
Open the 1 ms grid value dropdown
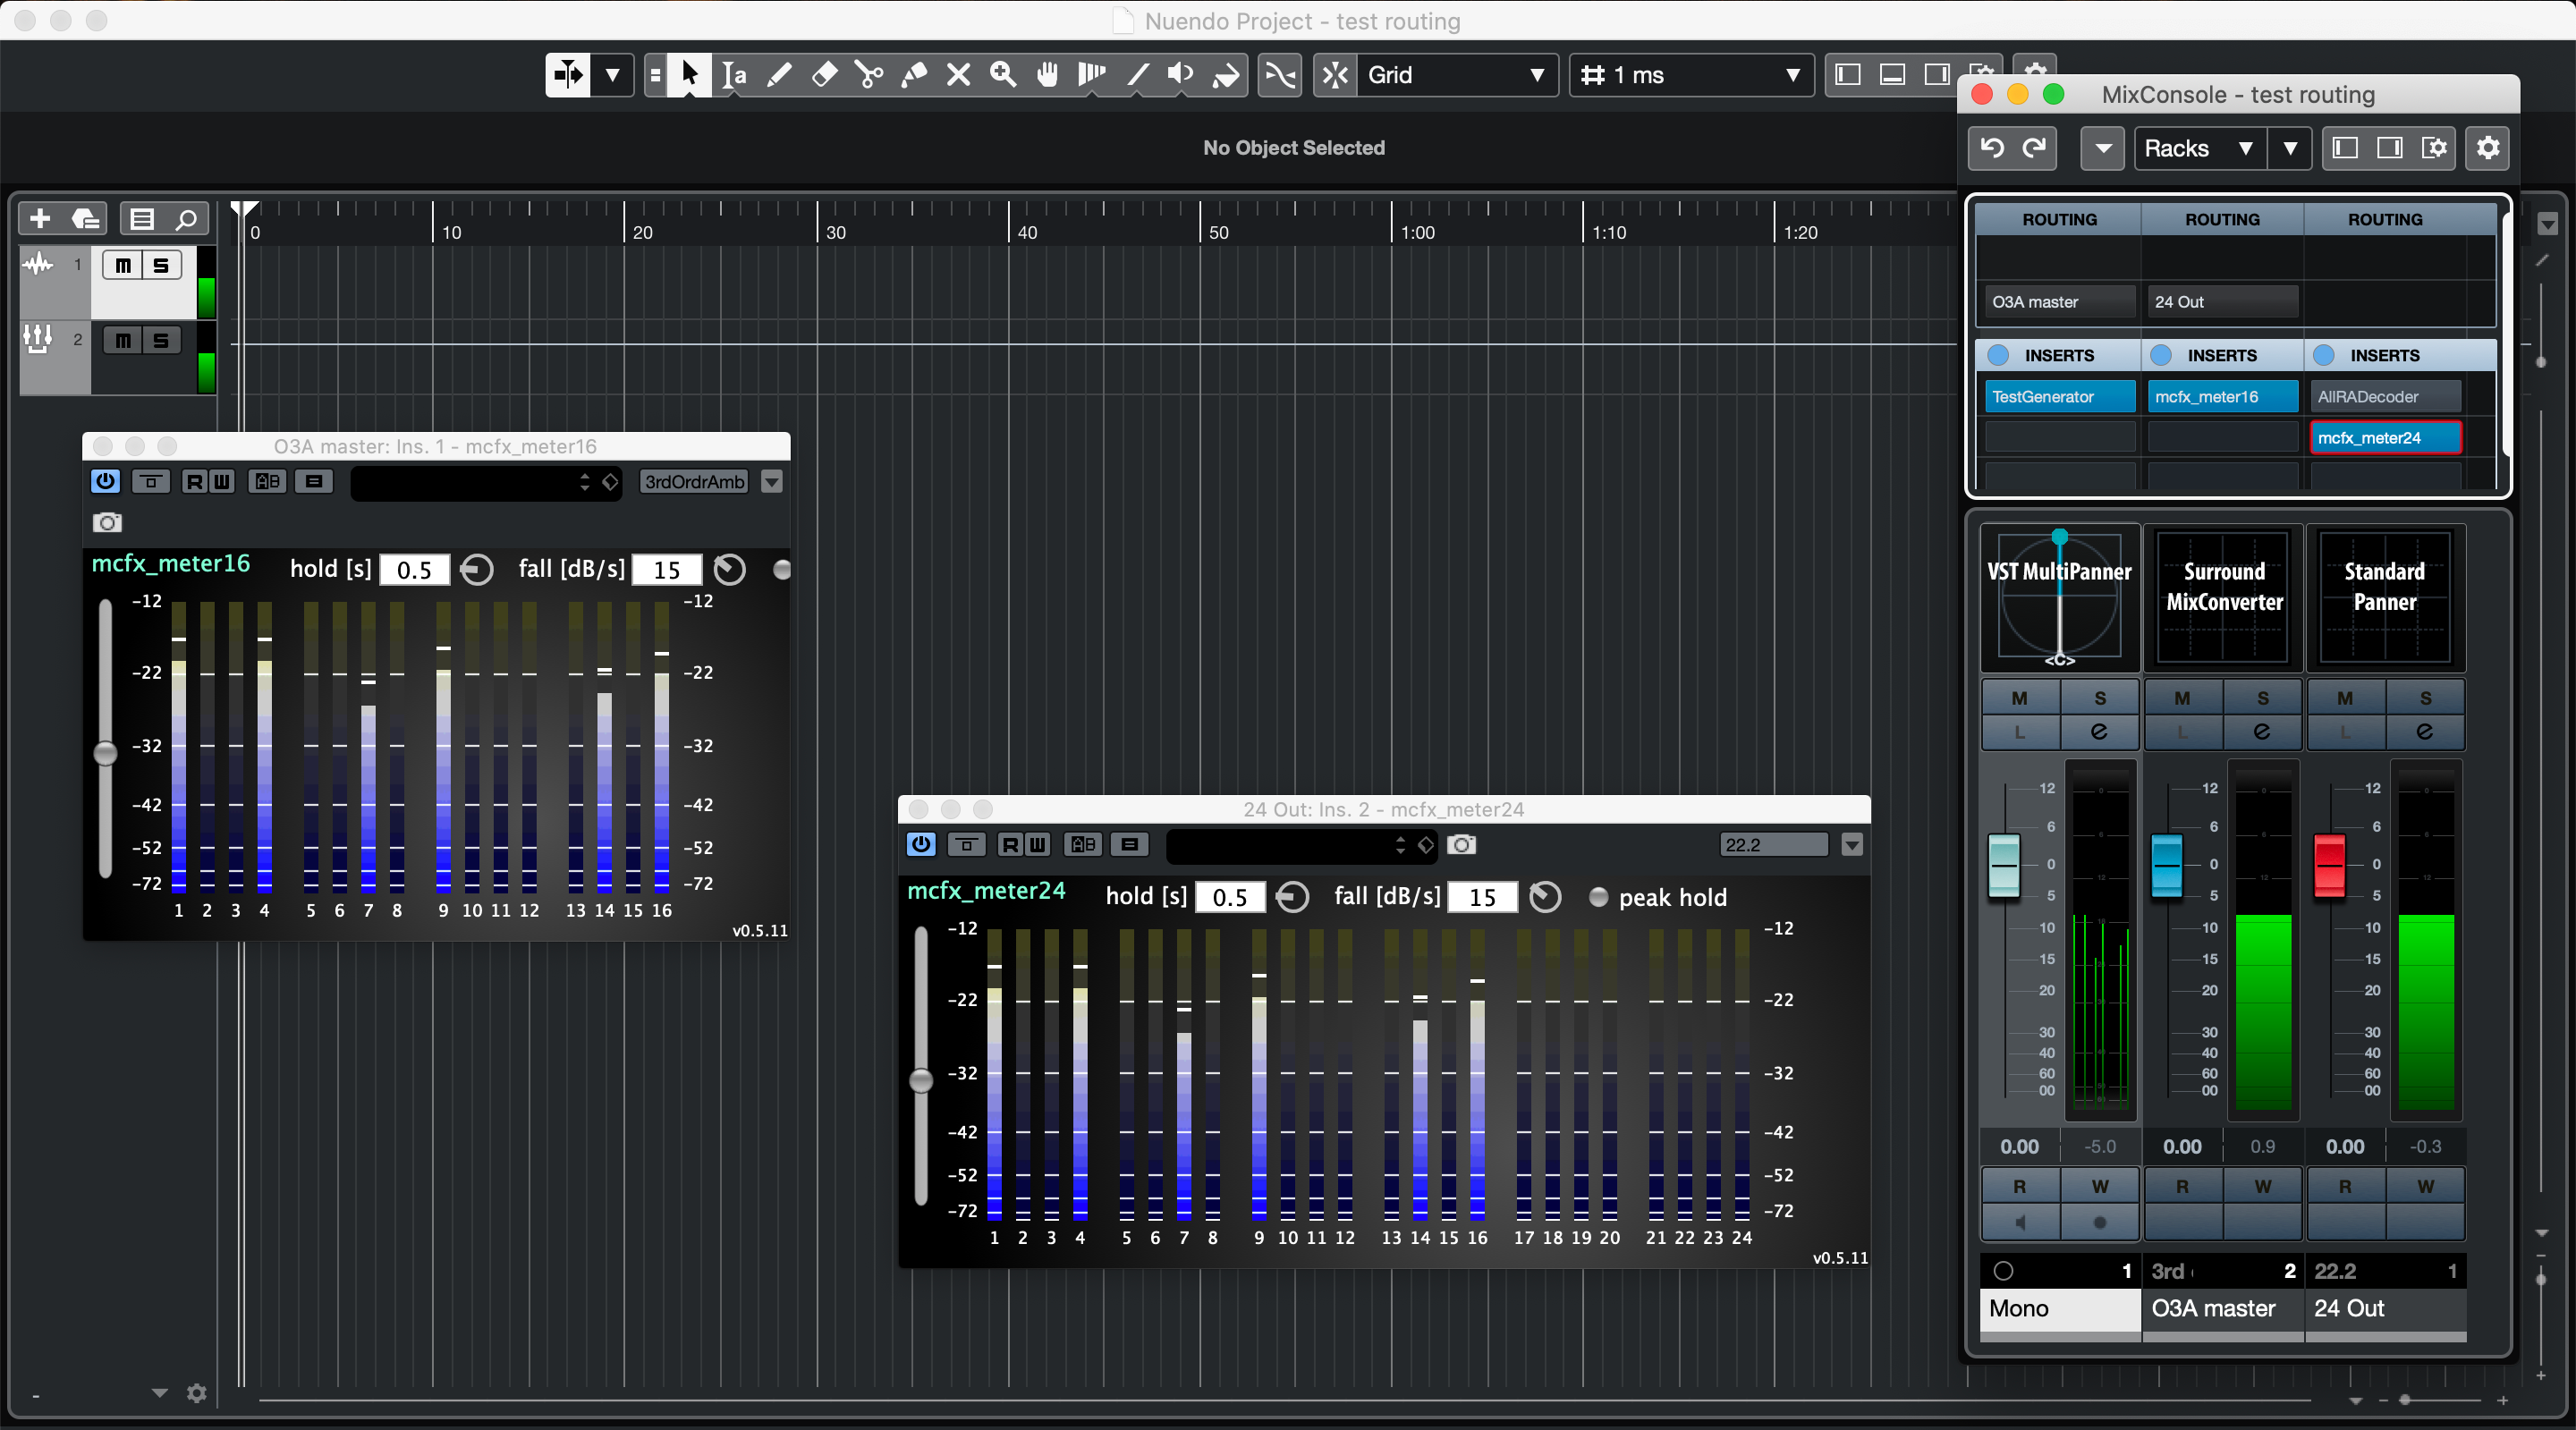[x=1691, y=75]
